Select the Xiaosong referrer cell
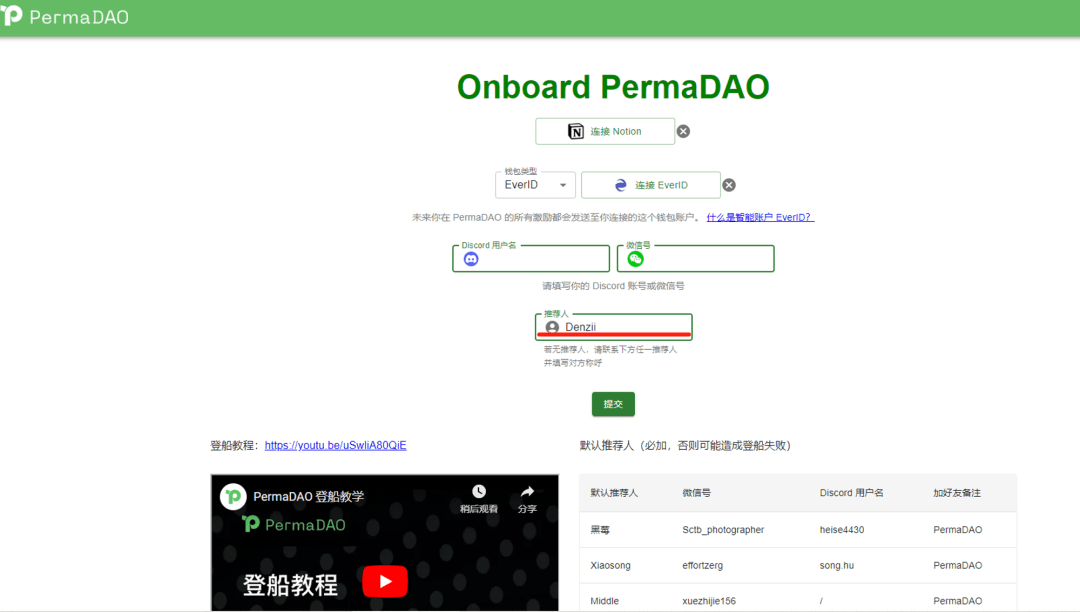Screen dimensions: 1080x612 pos(610,565)
